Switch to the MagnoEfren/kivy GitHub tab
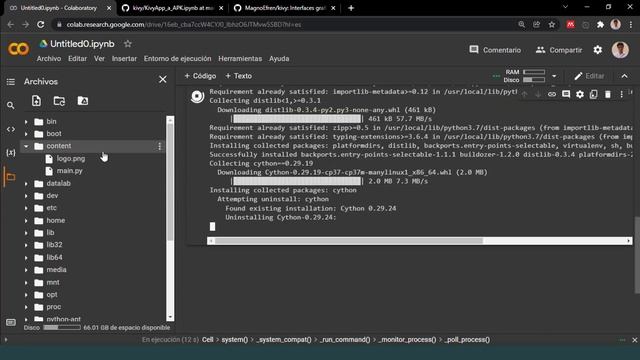 pyautogui.click(x=284, y=8)
